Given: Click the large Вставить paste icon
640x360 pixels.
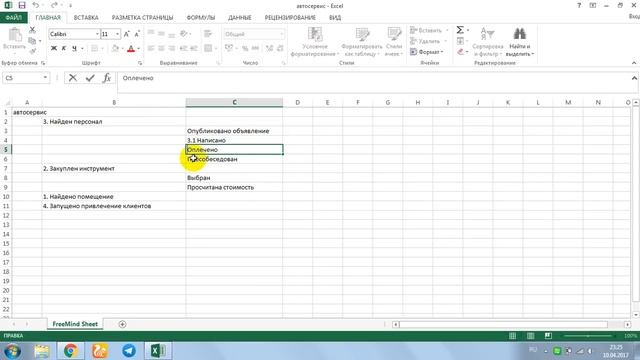Looking at the screenshot, I should 15,35.
